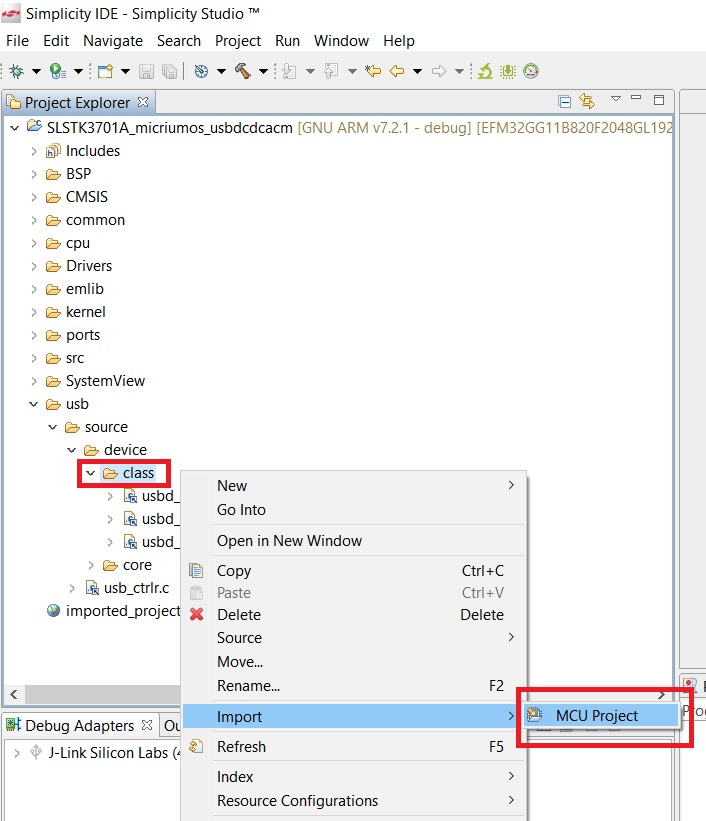Expand the kernel folder
The height and width of the screenshot is (821, 706).
[34, 313]
